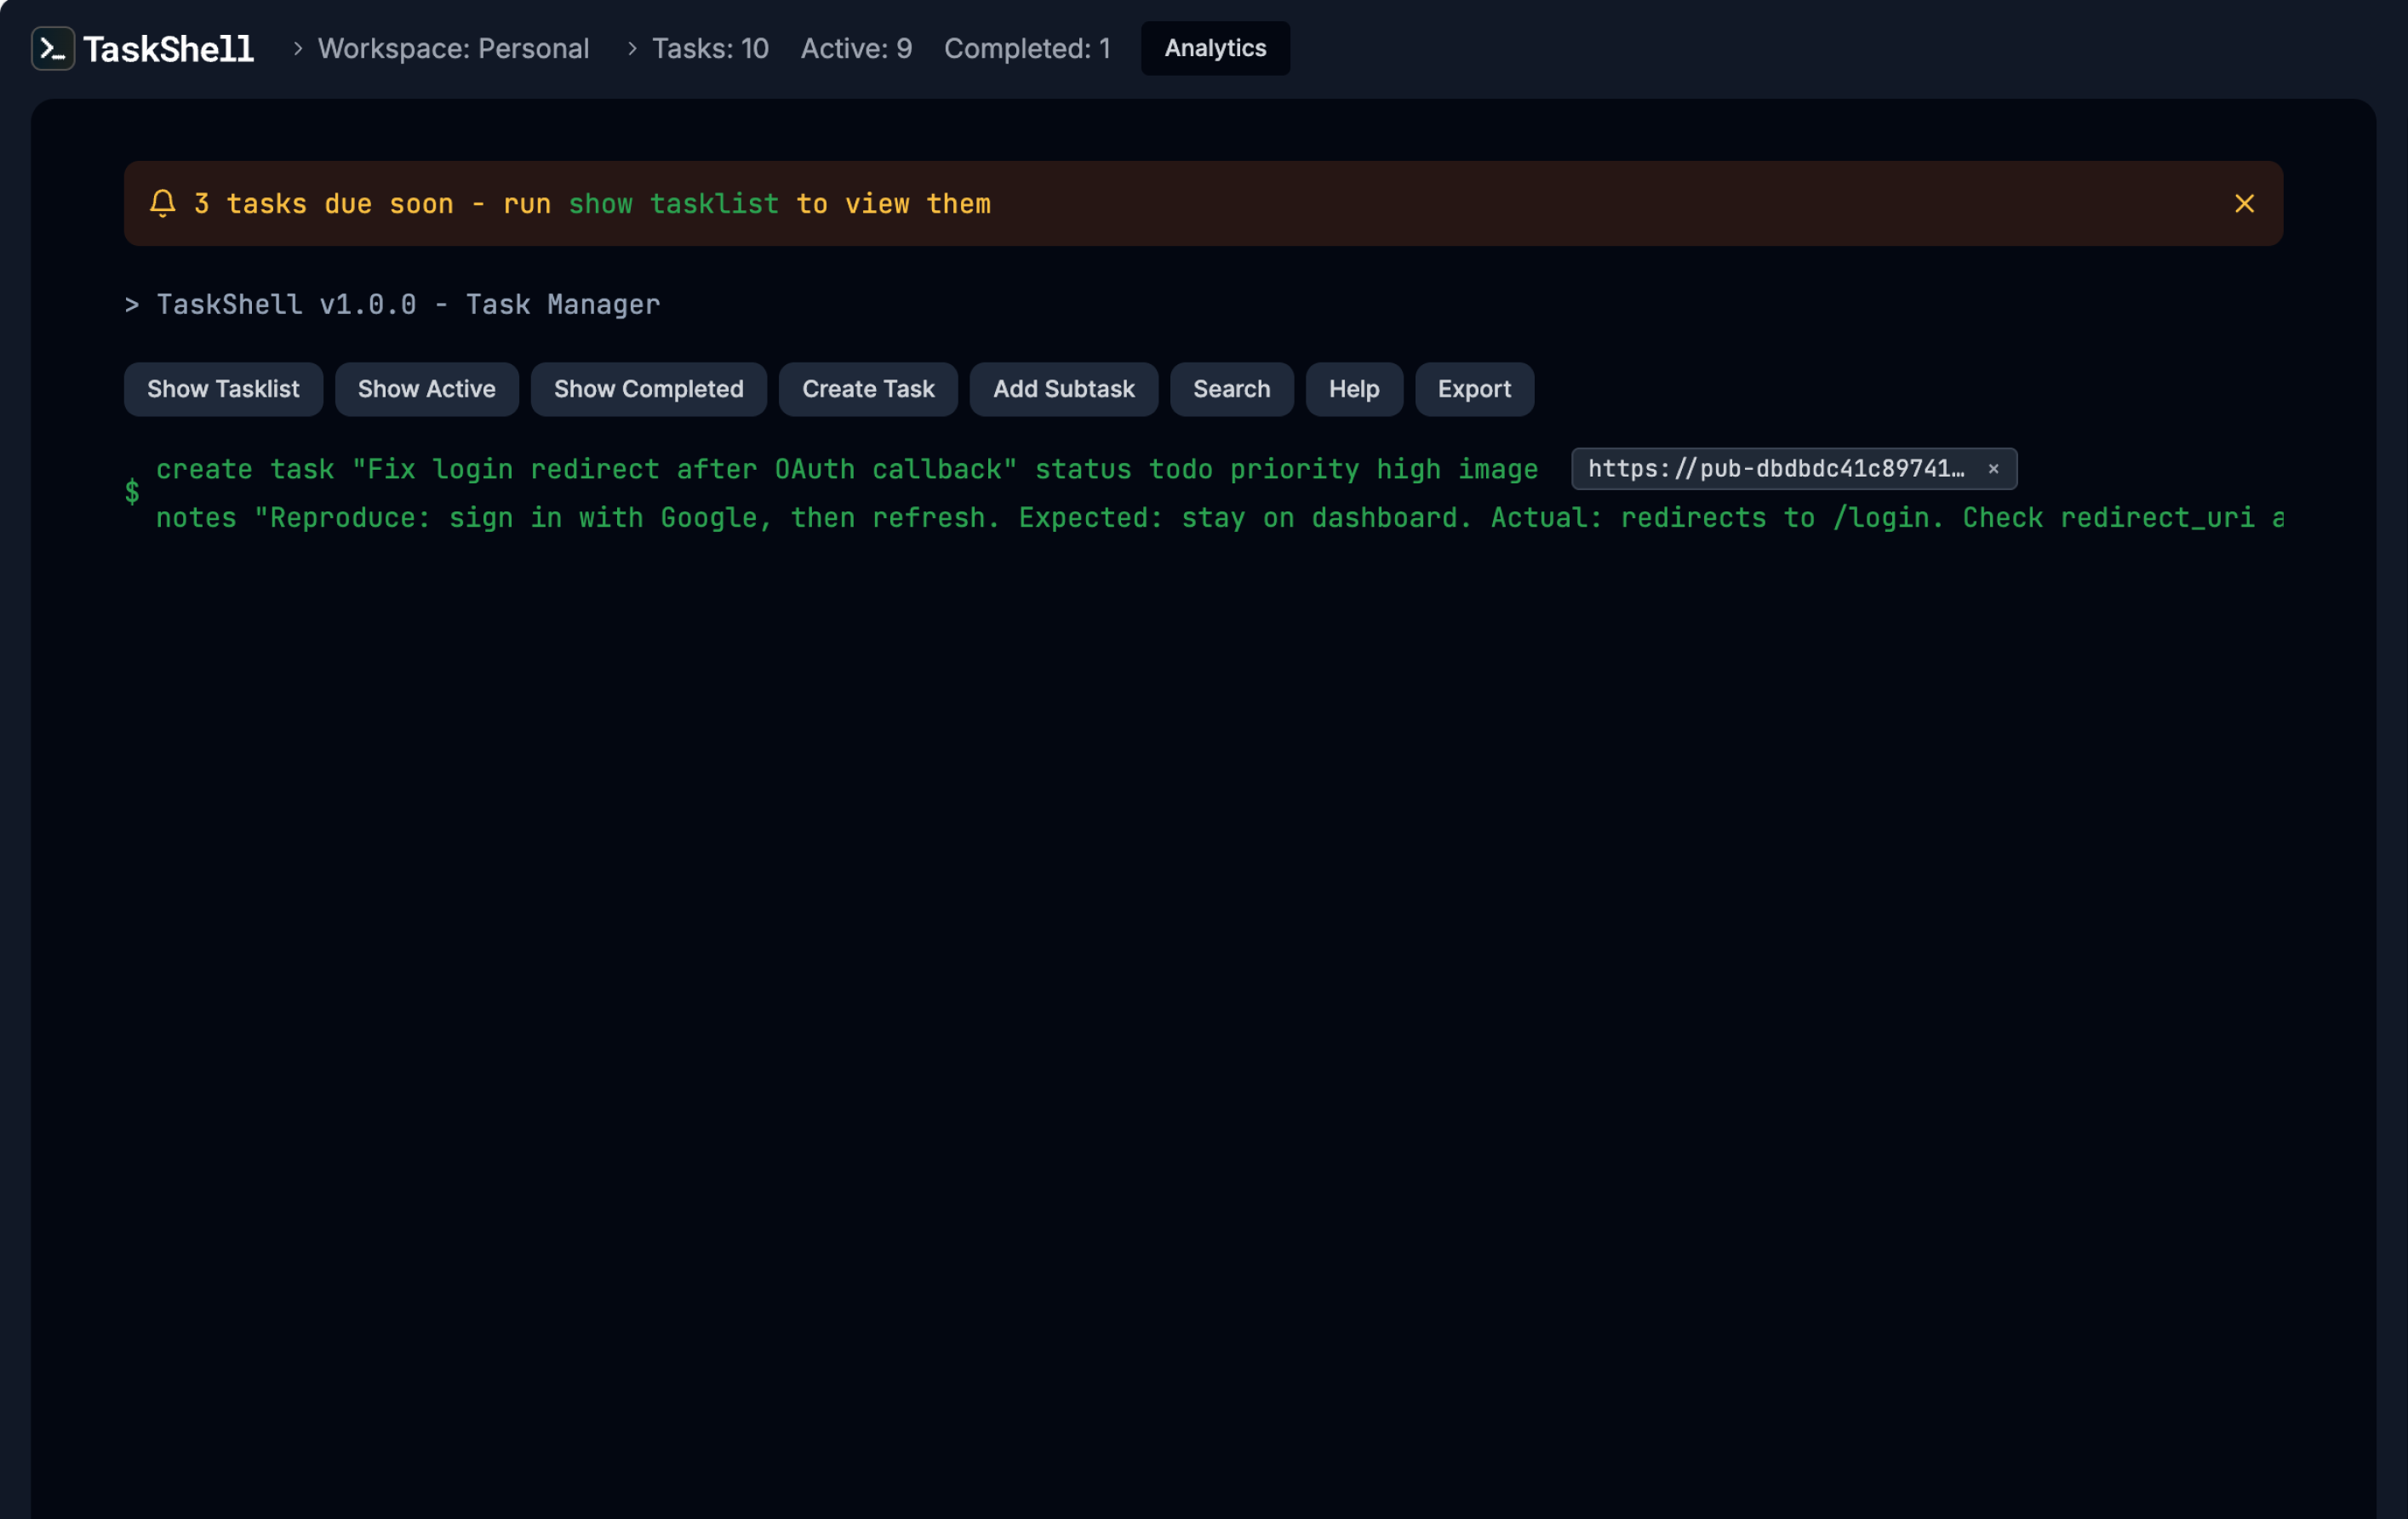Click the Completed: 1 counter
Image resolution: width=2408 pixels, height=1519 pixels.
(1028, 48)
